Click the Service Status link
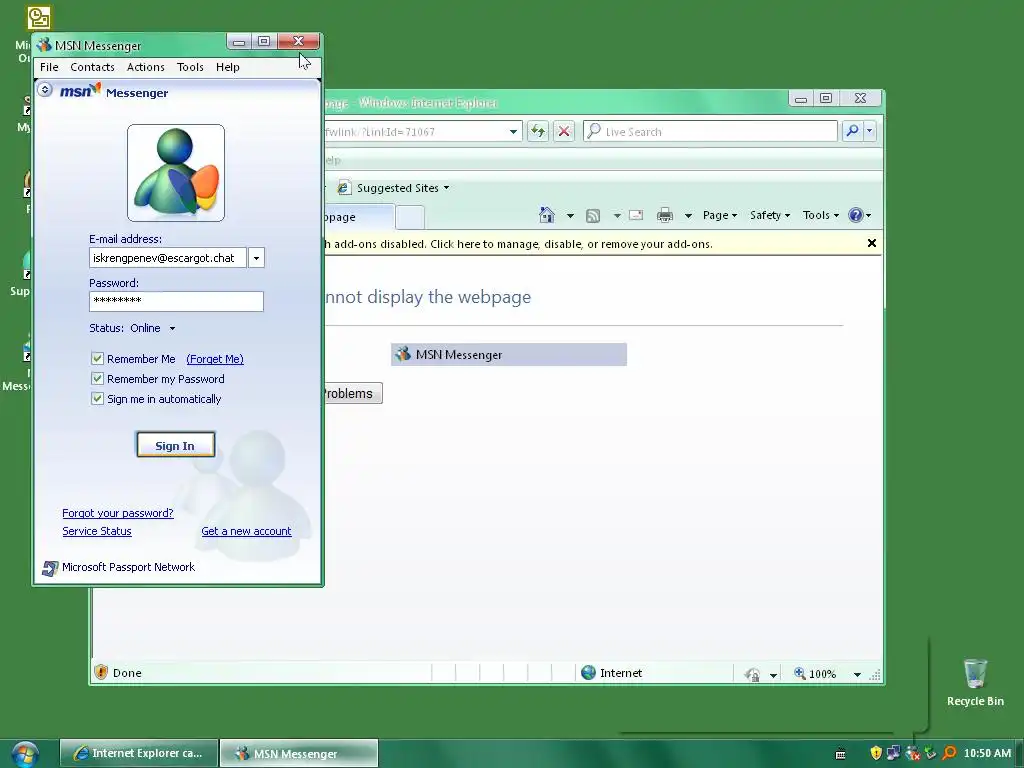Image resolution: width=1024 pixels, height=768 pixels. coord(97,532)
